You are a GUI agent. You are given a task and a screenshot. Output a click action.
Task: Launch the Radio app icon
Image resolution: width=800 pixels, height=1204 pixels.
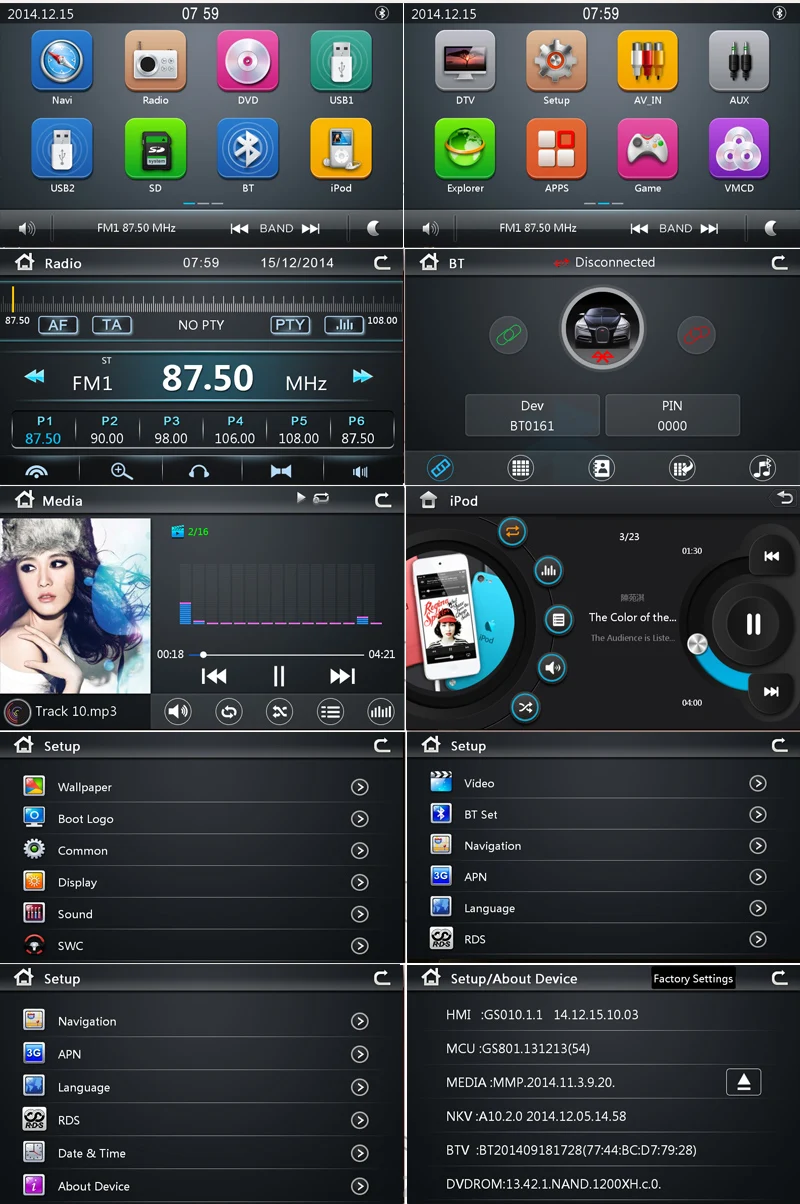[x=155, y=61]
